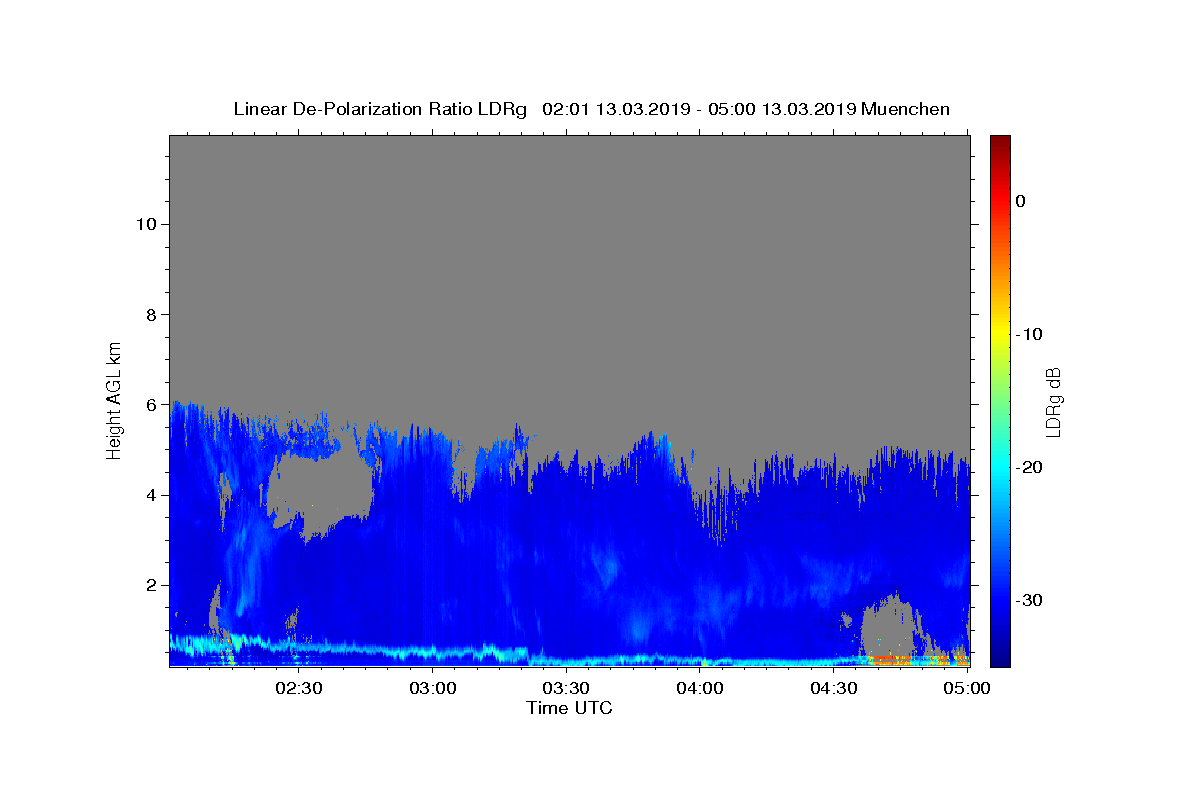This screenshot has height=800, width=1200.
Task: Click the colorbar value 0
Action: point(1021,201)
